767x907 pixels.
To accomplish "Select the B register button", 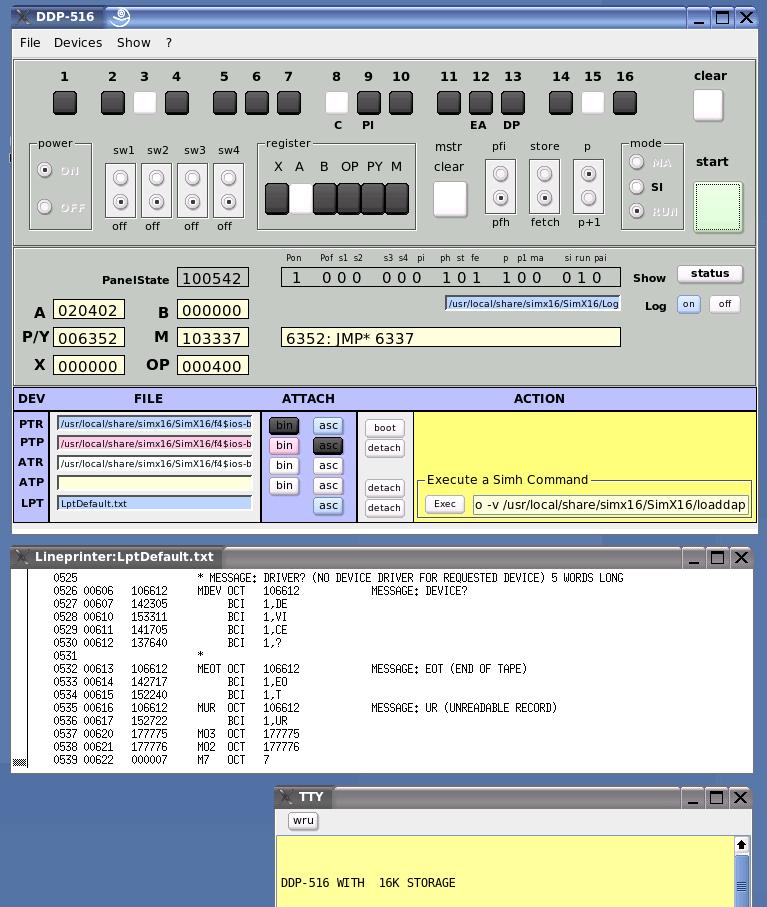I will (x=324, y=198).
